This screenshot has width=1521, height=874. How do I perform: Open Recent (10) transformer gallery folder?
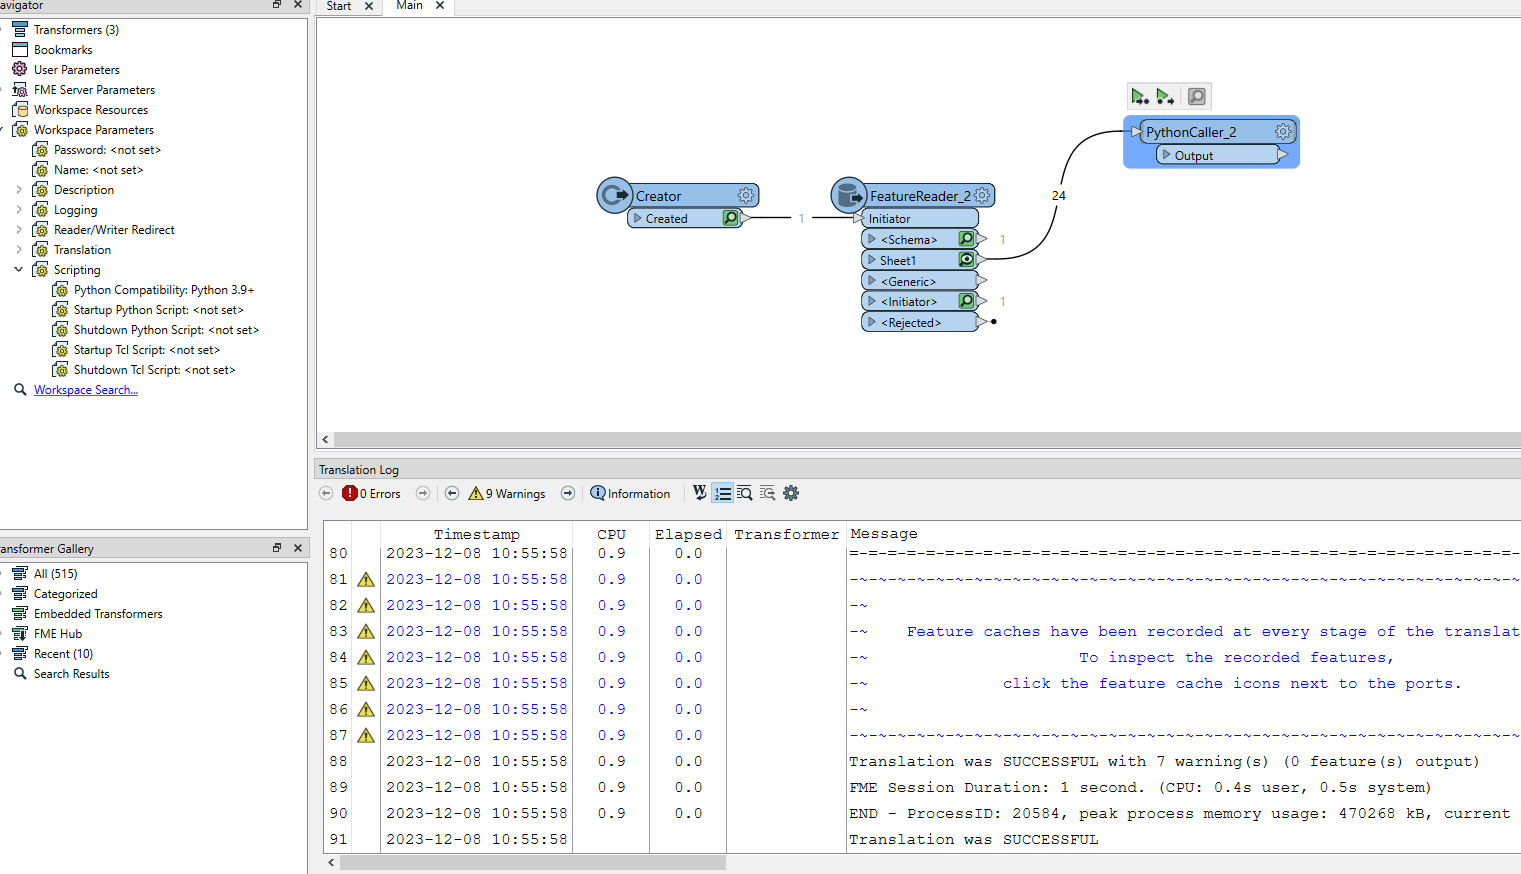coord(63,654)
